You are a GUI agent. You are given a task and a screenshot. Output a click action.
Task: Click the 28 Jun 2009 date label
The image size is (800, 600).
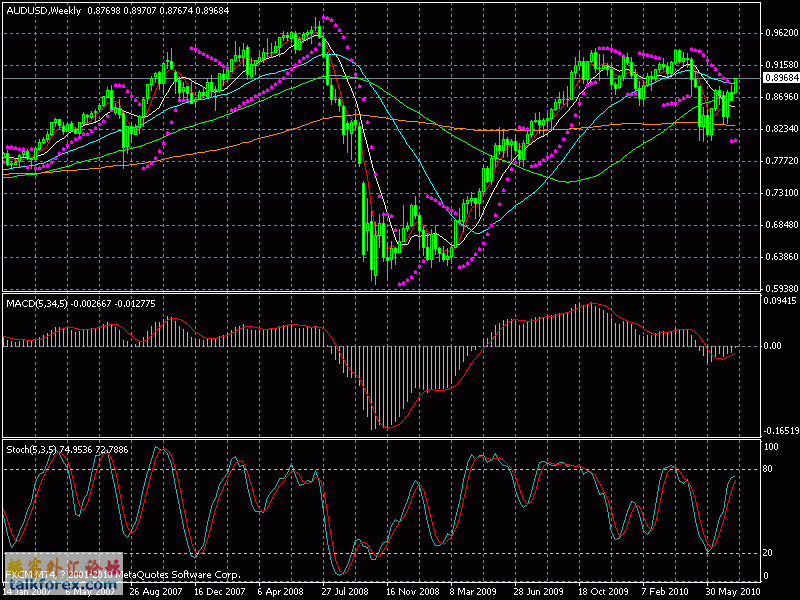click(x=538, y=592)
